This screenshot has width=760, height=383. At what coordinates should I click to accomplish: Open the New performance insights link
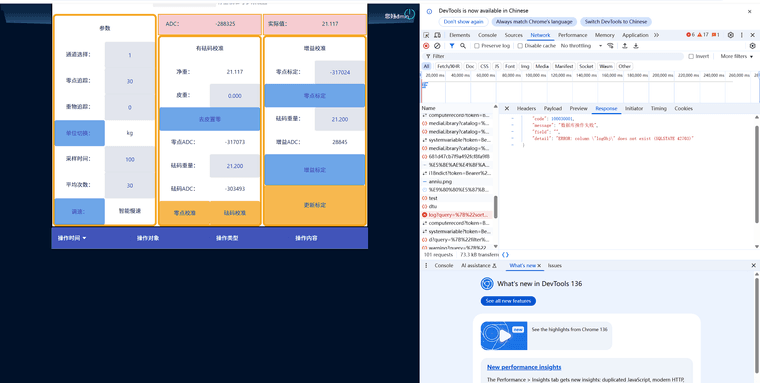tap(524, 367)
